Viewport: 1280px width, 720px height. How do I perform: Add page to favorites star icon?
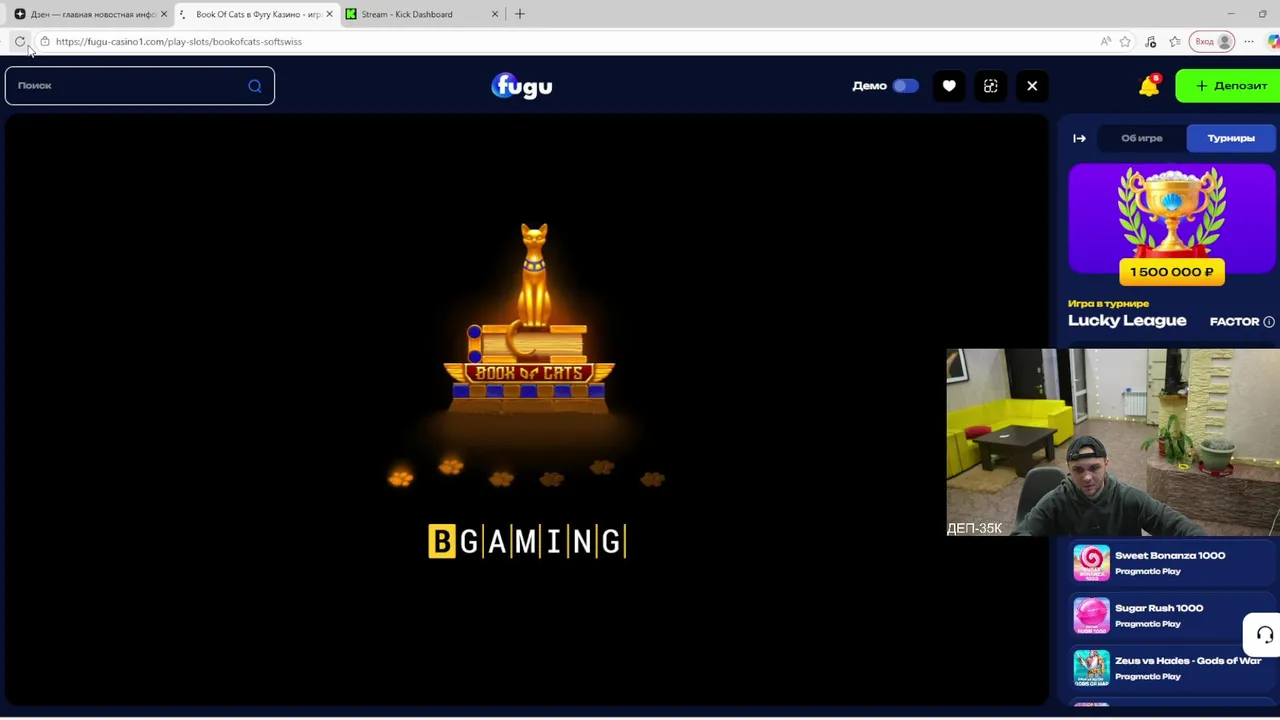[x=1125, y=41]
